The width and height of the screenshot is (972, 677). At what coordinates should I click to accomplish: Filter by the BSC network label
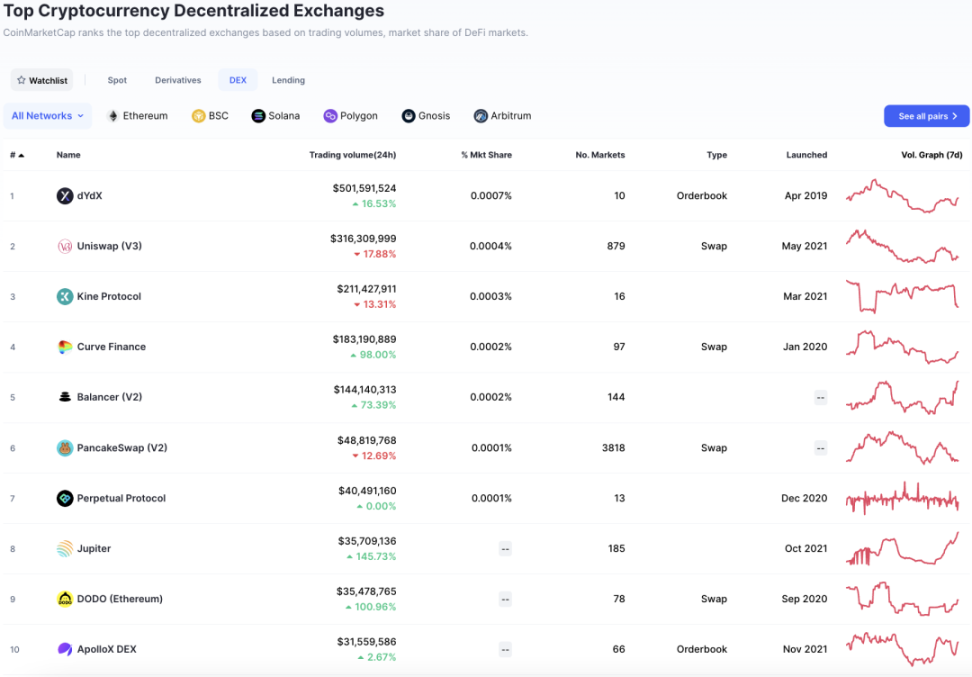218,116
